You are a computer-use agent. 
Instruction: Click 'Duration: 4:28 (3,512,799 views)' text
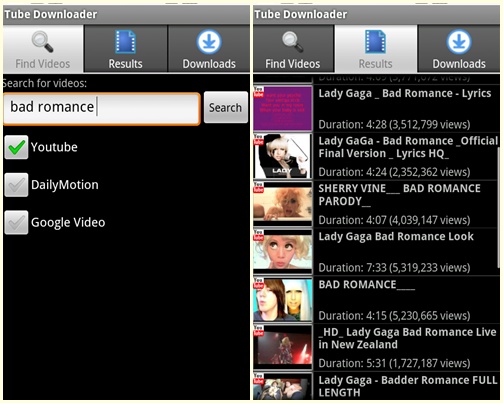pos(394,125)
